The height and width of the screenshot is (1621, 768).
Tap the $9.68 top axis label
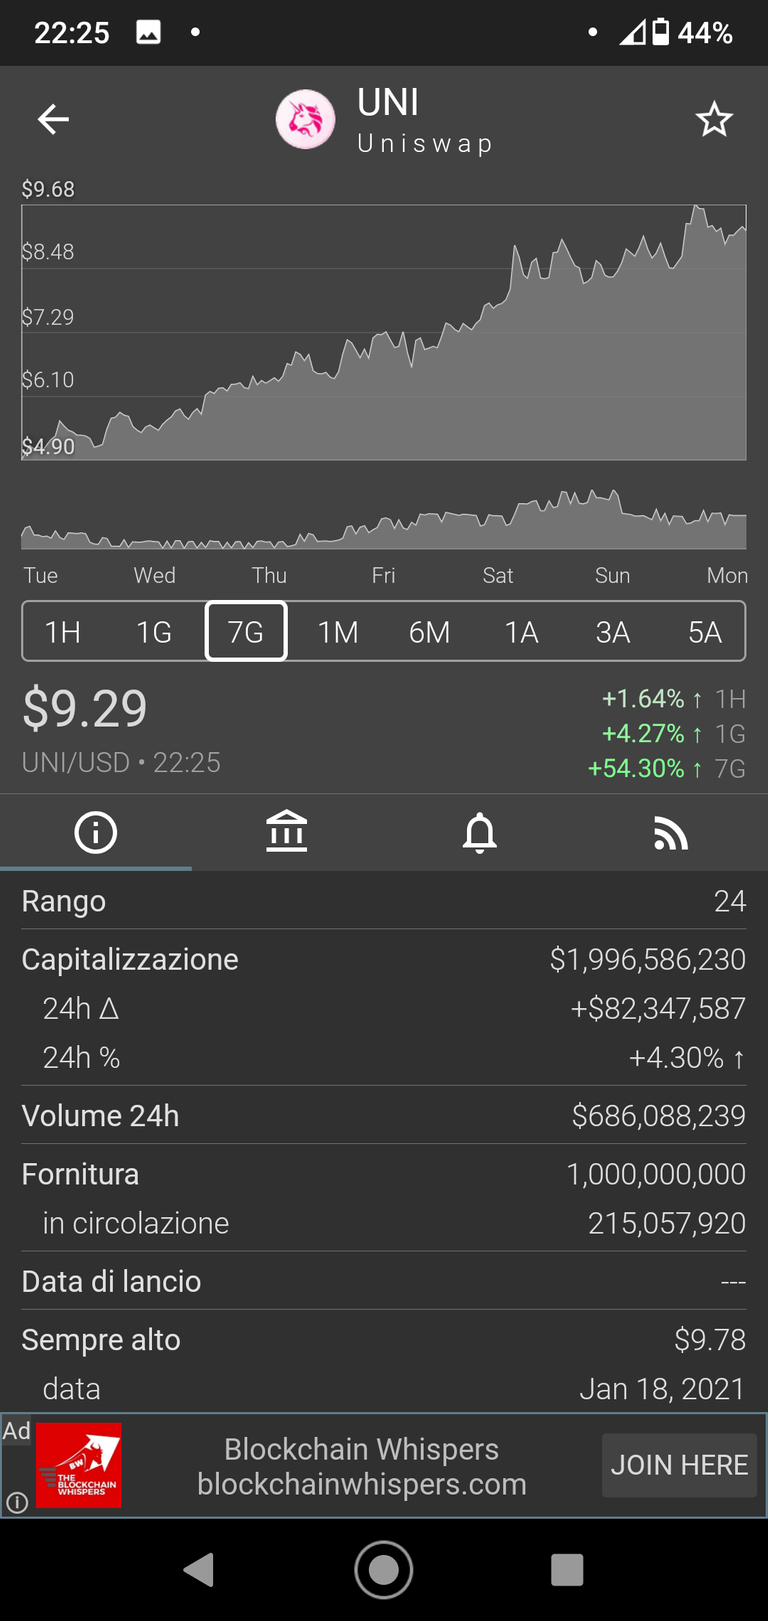(x=48, y=189)
